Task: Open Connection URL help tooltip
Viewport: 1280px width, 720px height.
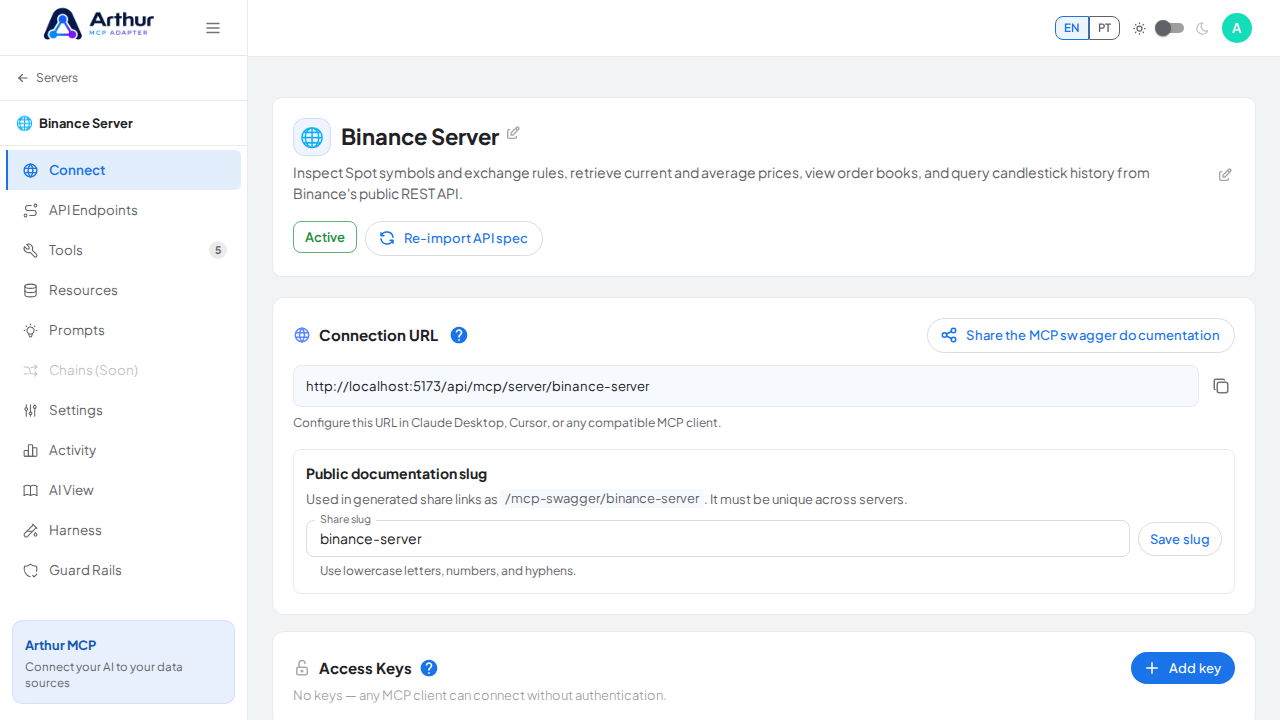Action: [x=459, y=335]
